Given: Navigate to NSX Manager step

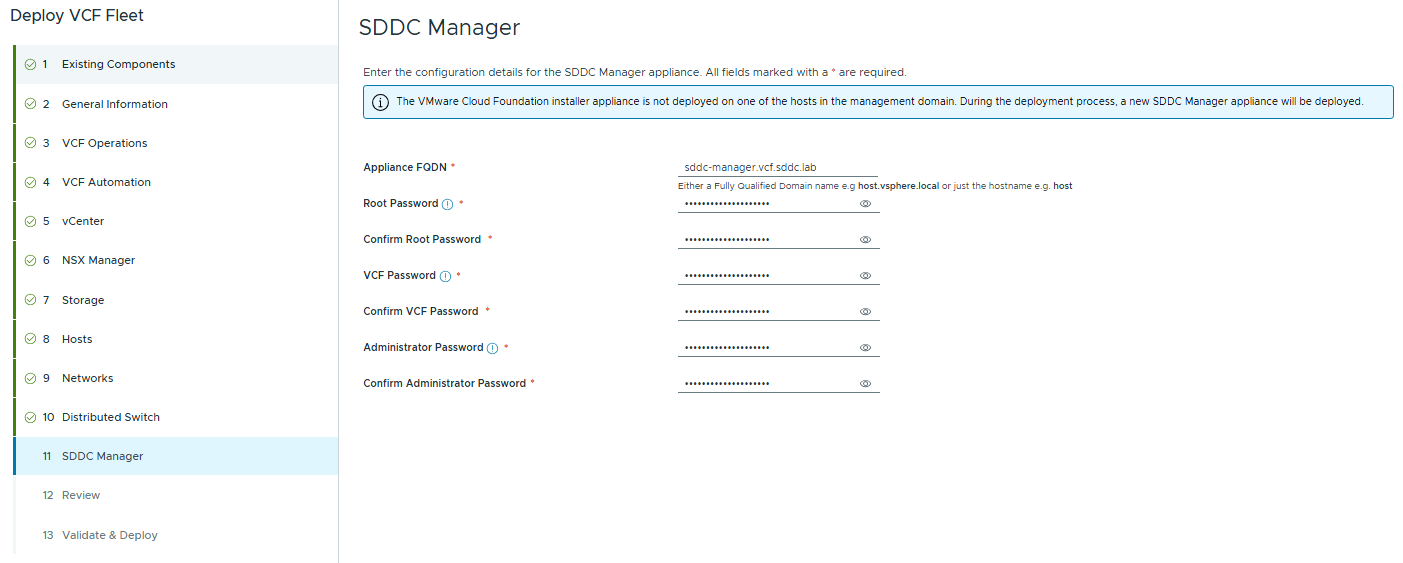Looking at the screenshot, I should (98, 260).
